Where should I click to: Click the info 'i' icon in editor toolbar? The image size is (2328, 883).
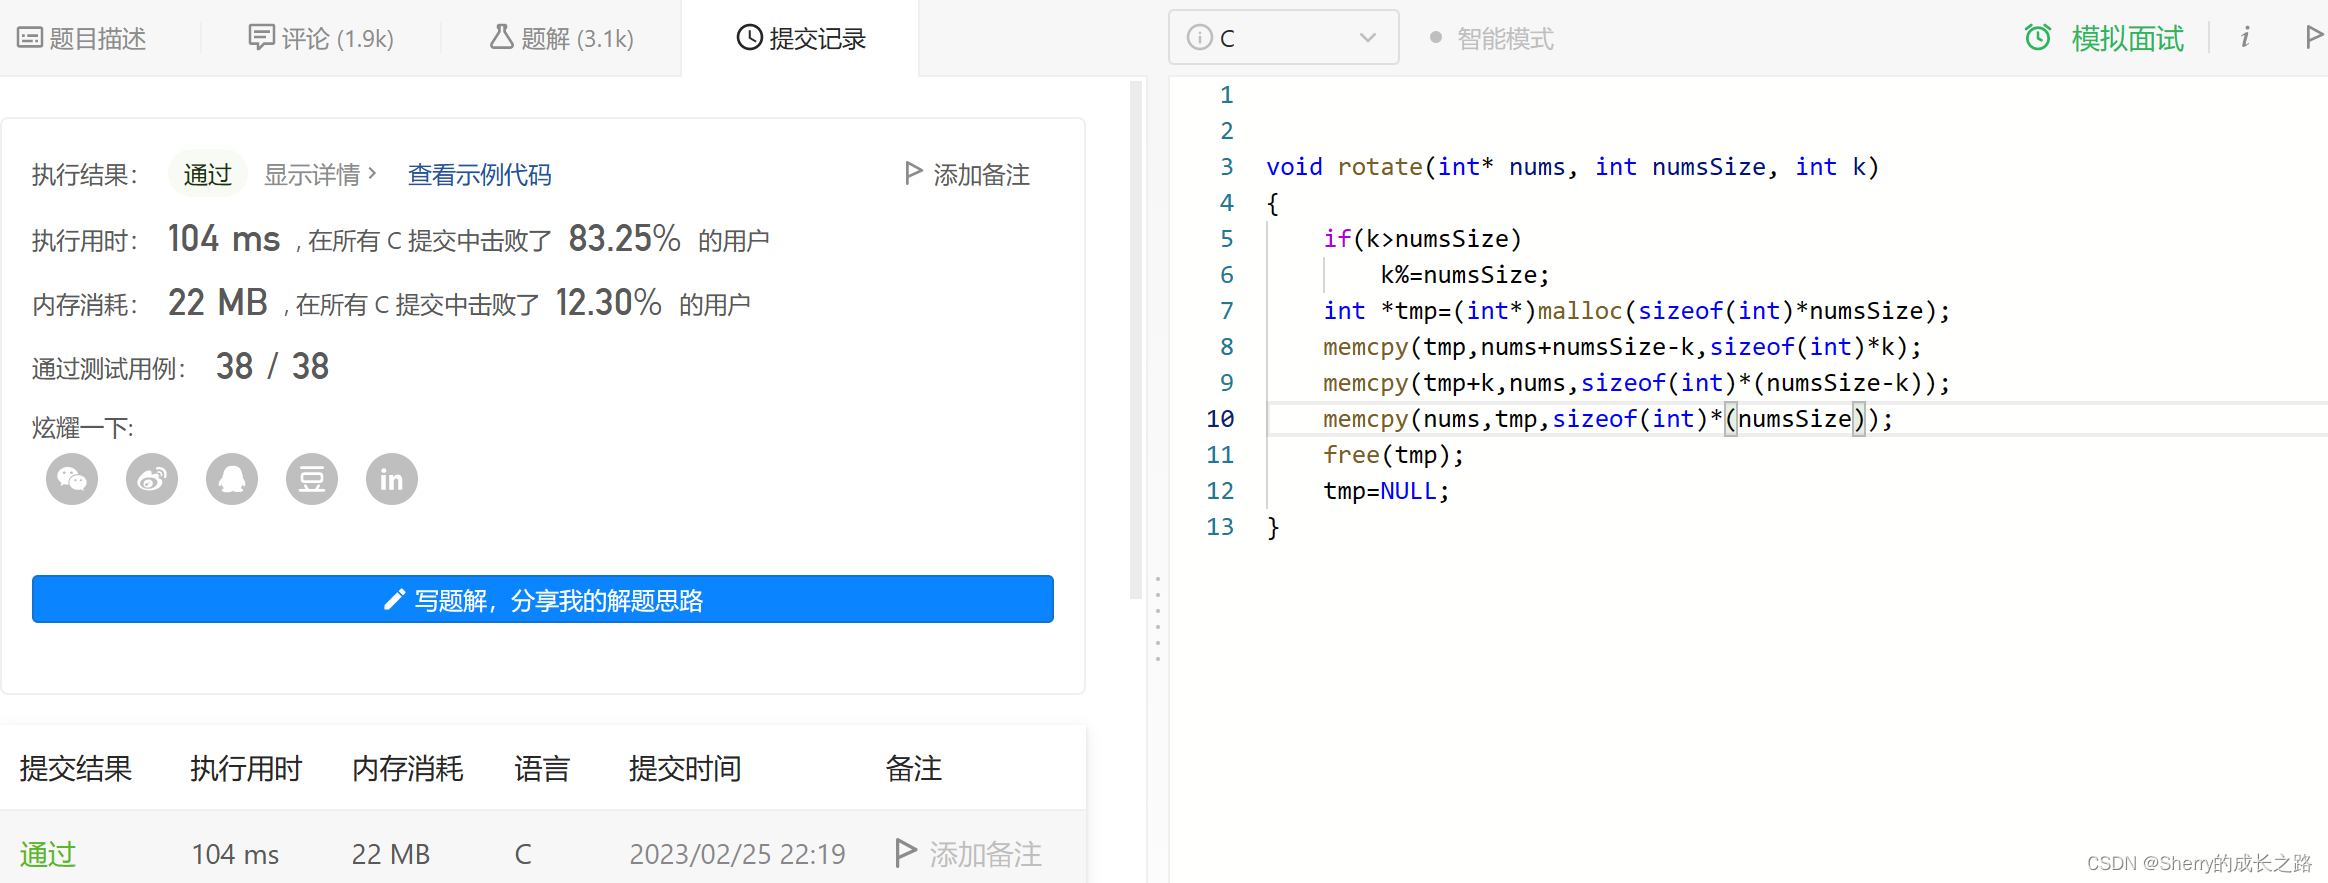click(2245, 38)
